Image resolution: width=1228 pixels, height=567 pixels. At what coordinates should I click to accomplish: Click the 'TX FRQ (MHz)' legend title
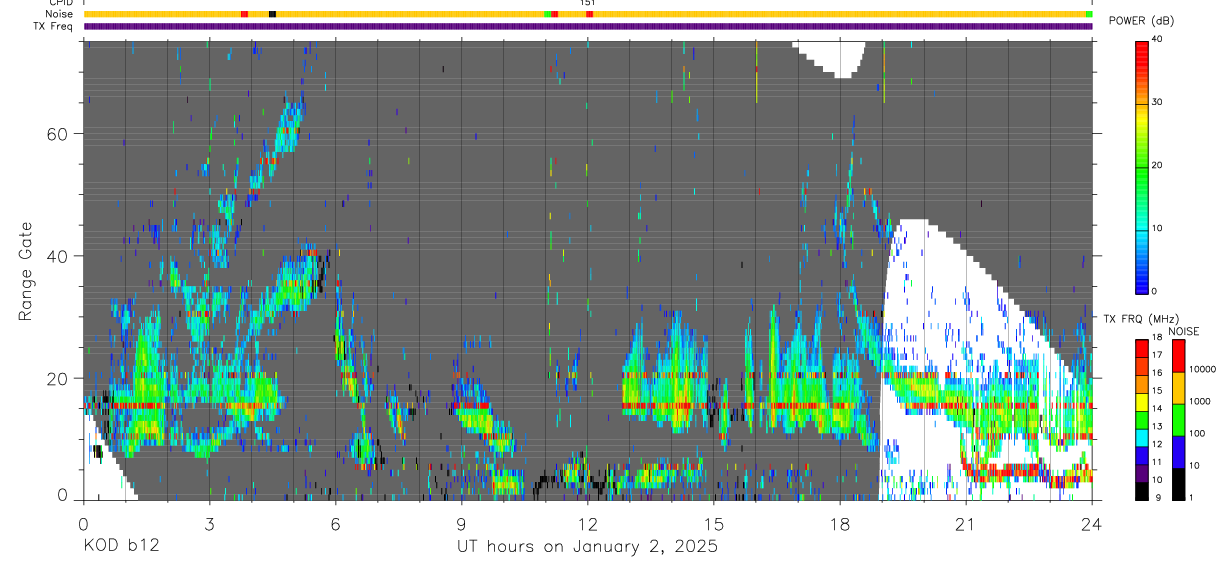click(1140, 319)
